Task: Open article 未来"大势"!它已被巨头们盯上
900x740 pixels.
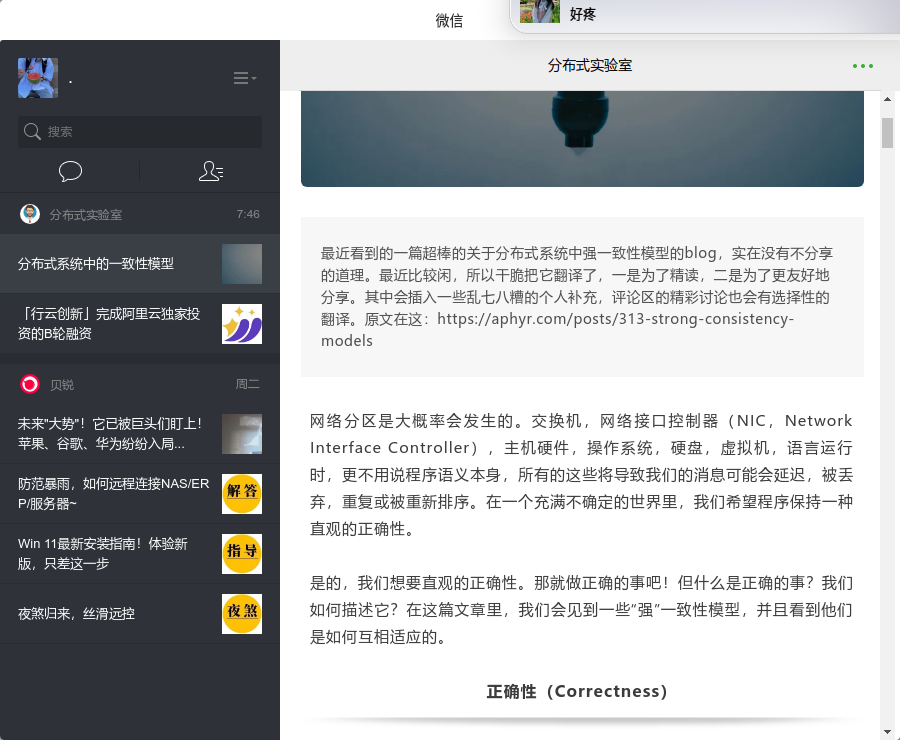Action: [x=140, y=434]
